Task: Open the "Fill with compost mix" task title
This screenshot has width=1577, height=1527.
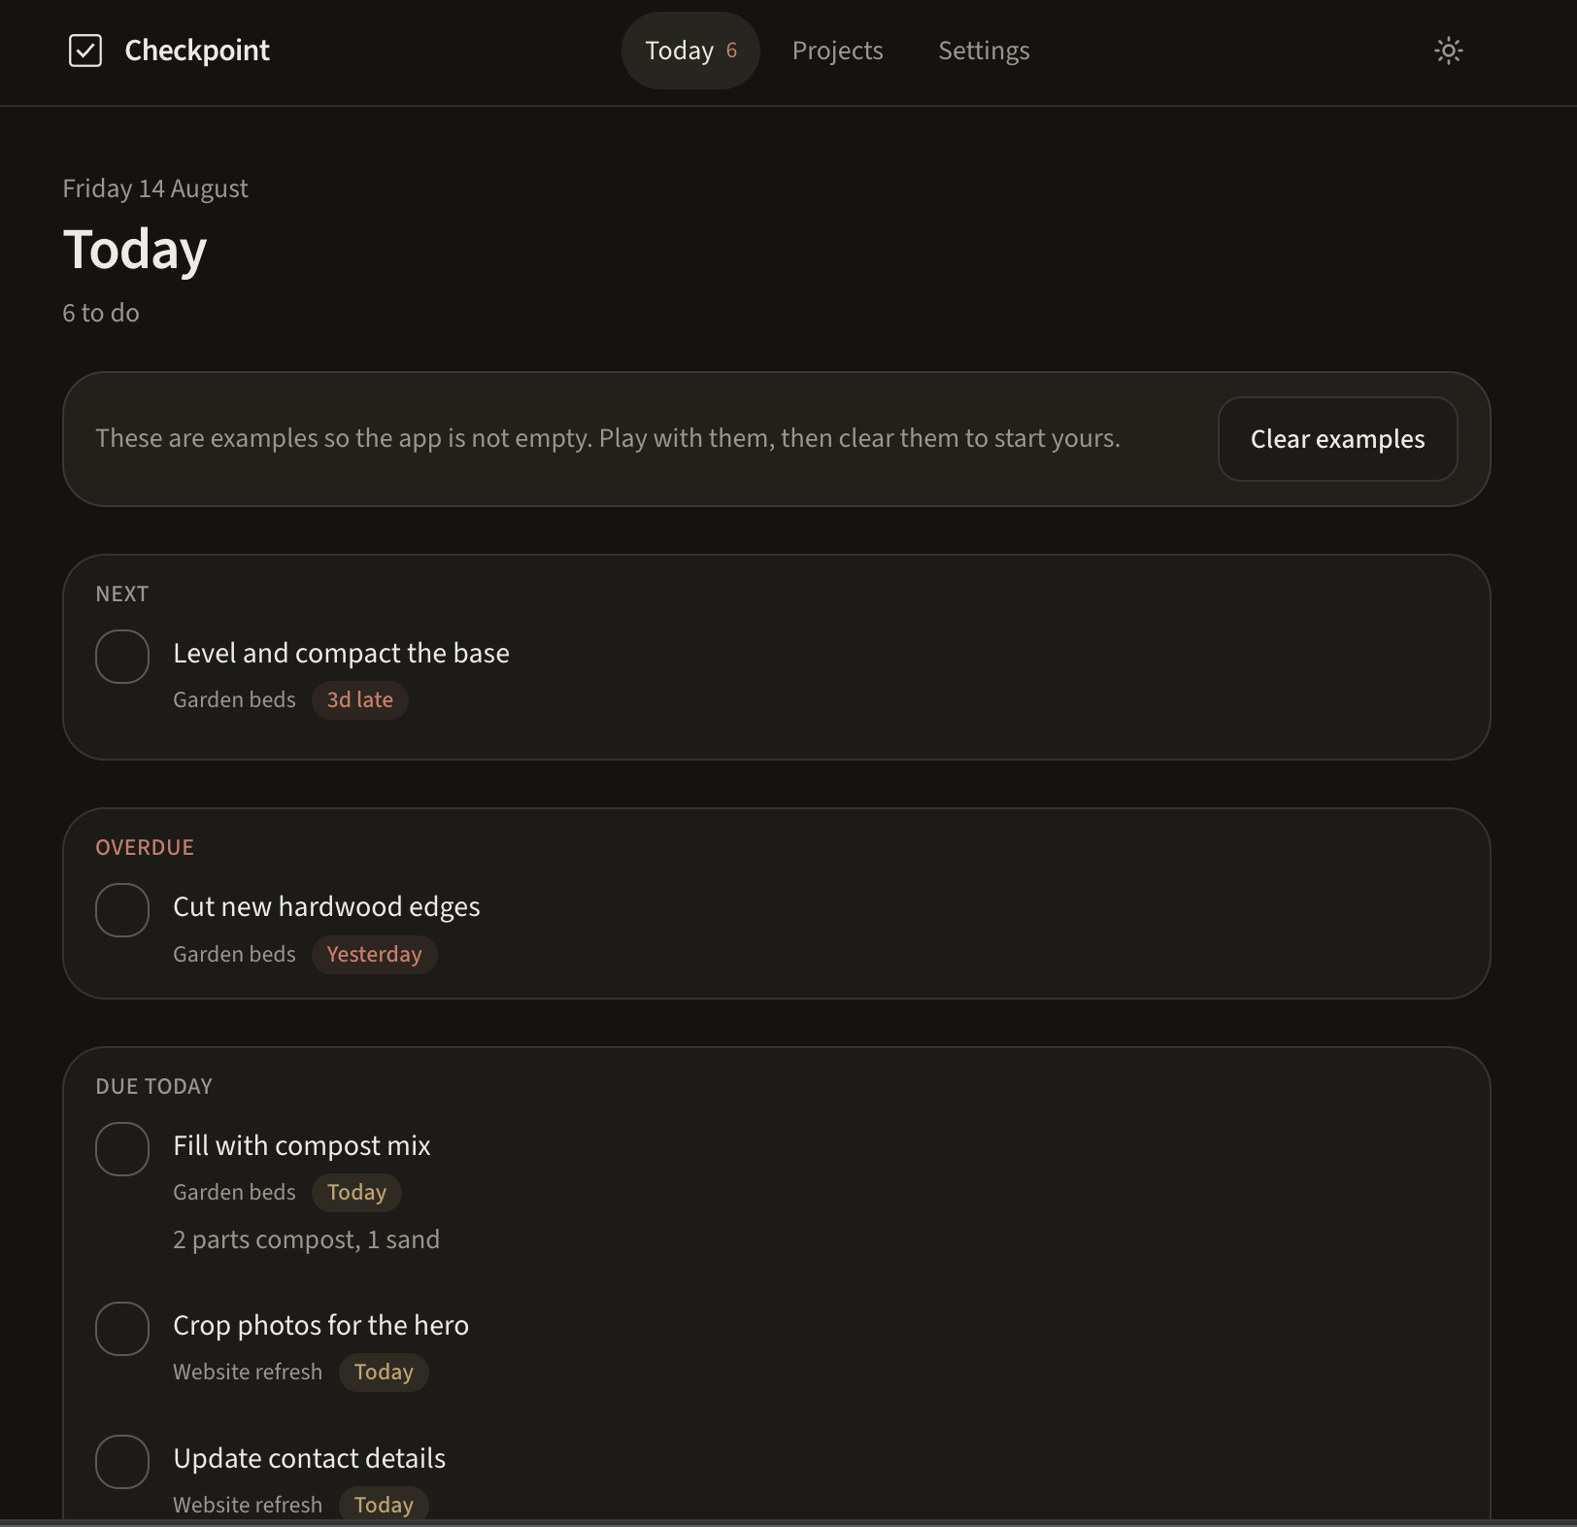Action: [x=302, y=1145]
